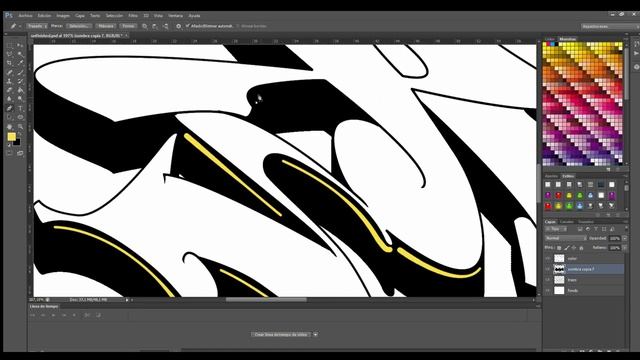
Task: Toggle visibility of sombra copia 7 layer
Action: click(x=547, y=269)
